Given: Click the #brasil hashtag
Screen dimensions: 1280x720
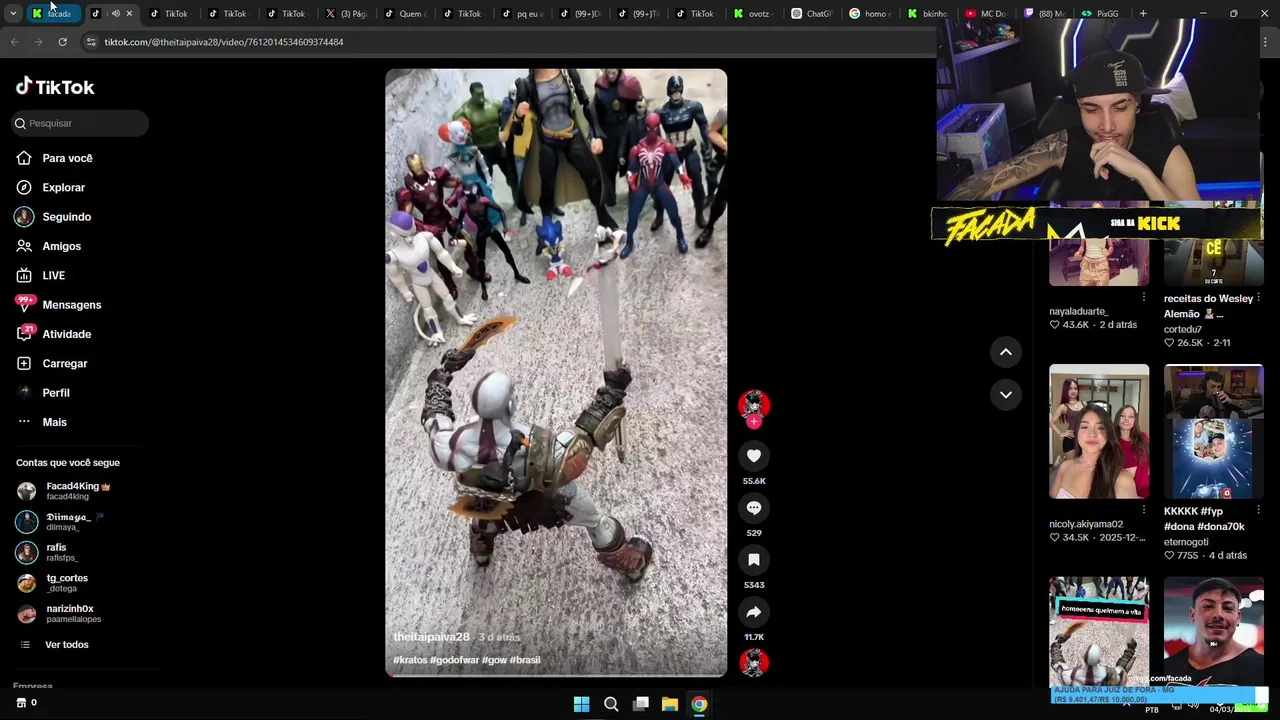Looking at the screenshot, I should coord(525,660).
